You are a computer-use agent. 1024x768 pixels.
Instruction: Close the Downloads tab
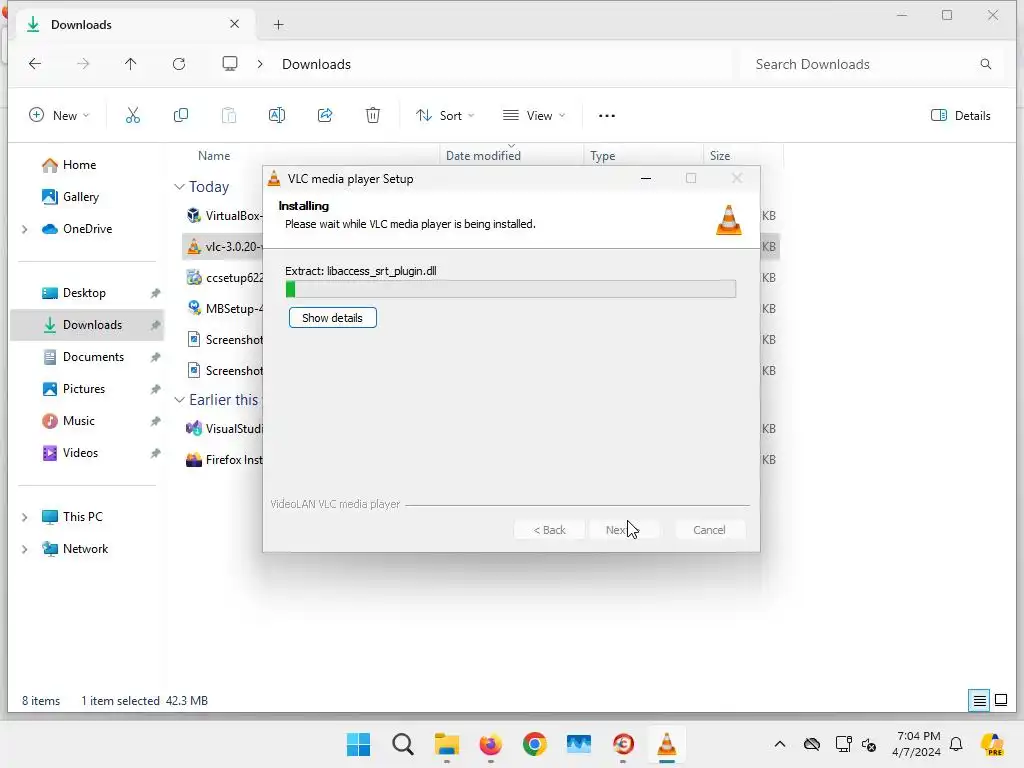pyautogui.click(x=234, y=24)
